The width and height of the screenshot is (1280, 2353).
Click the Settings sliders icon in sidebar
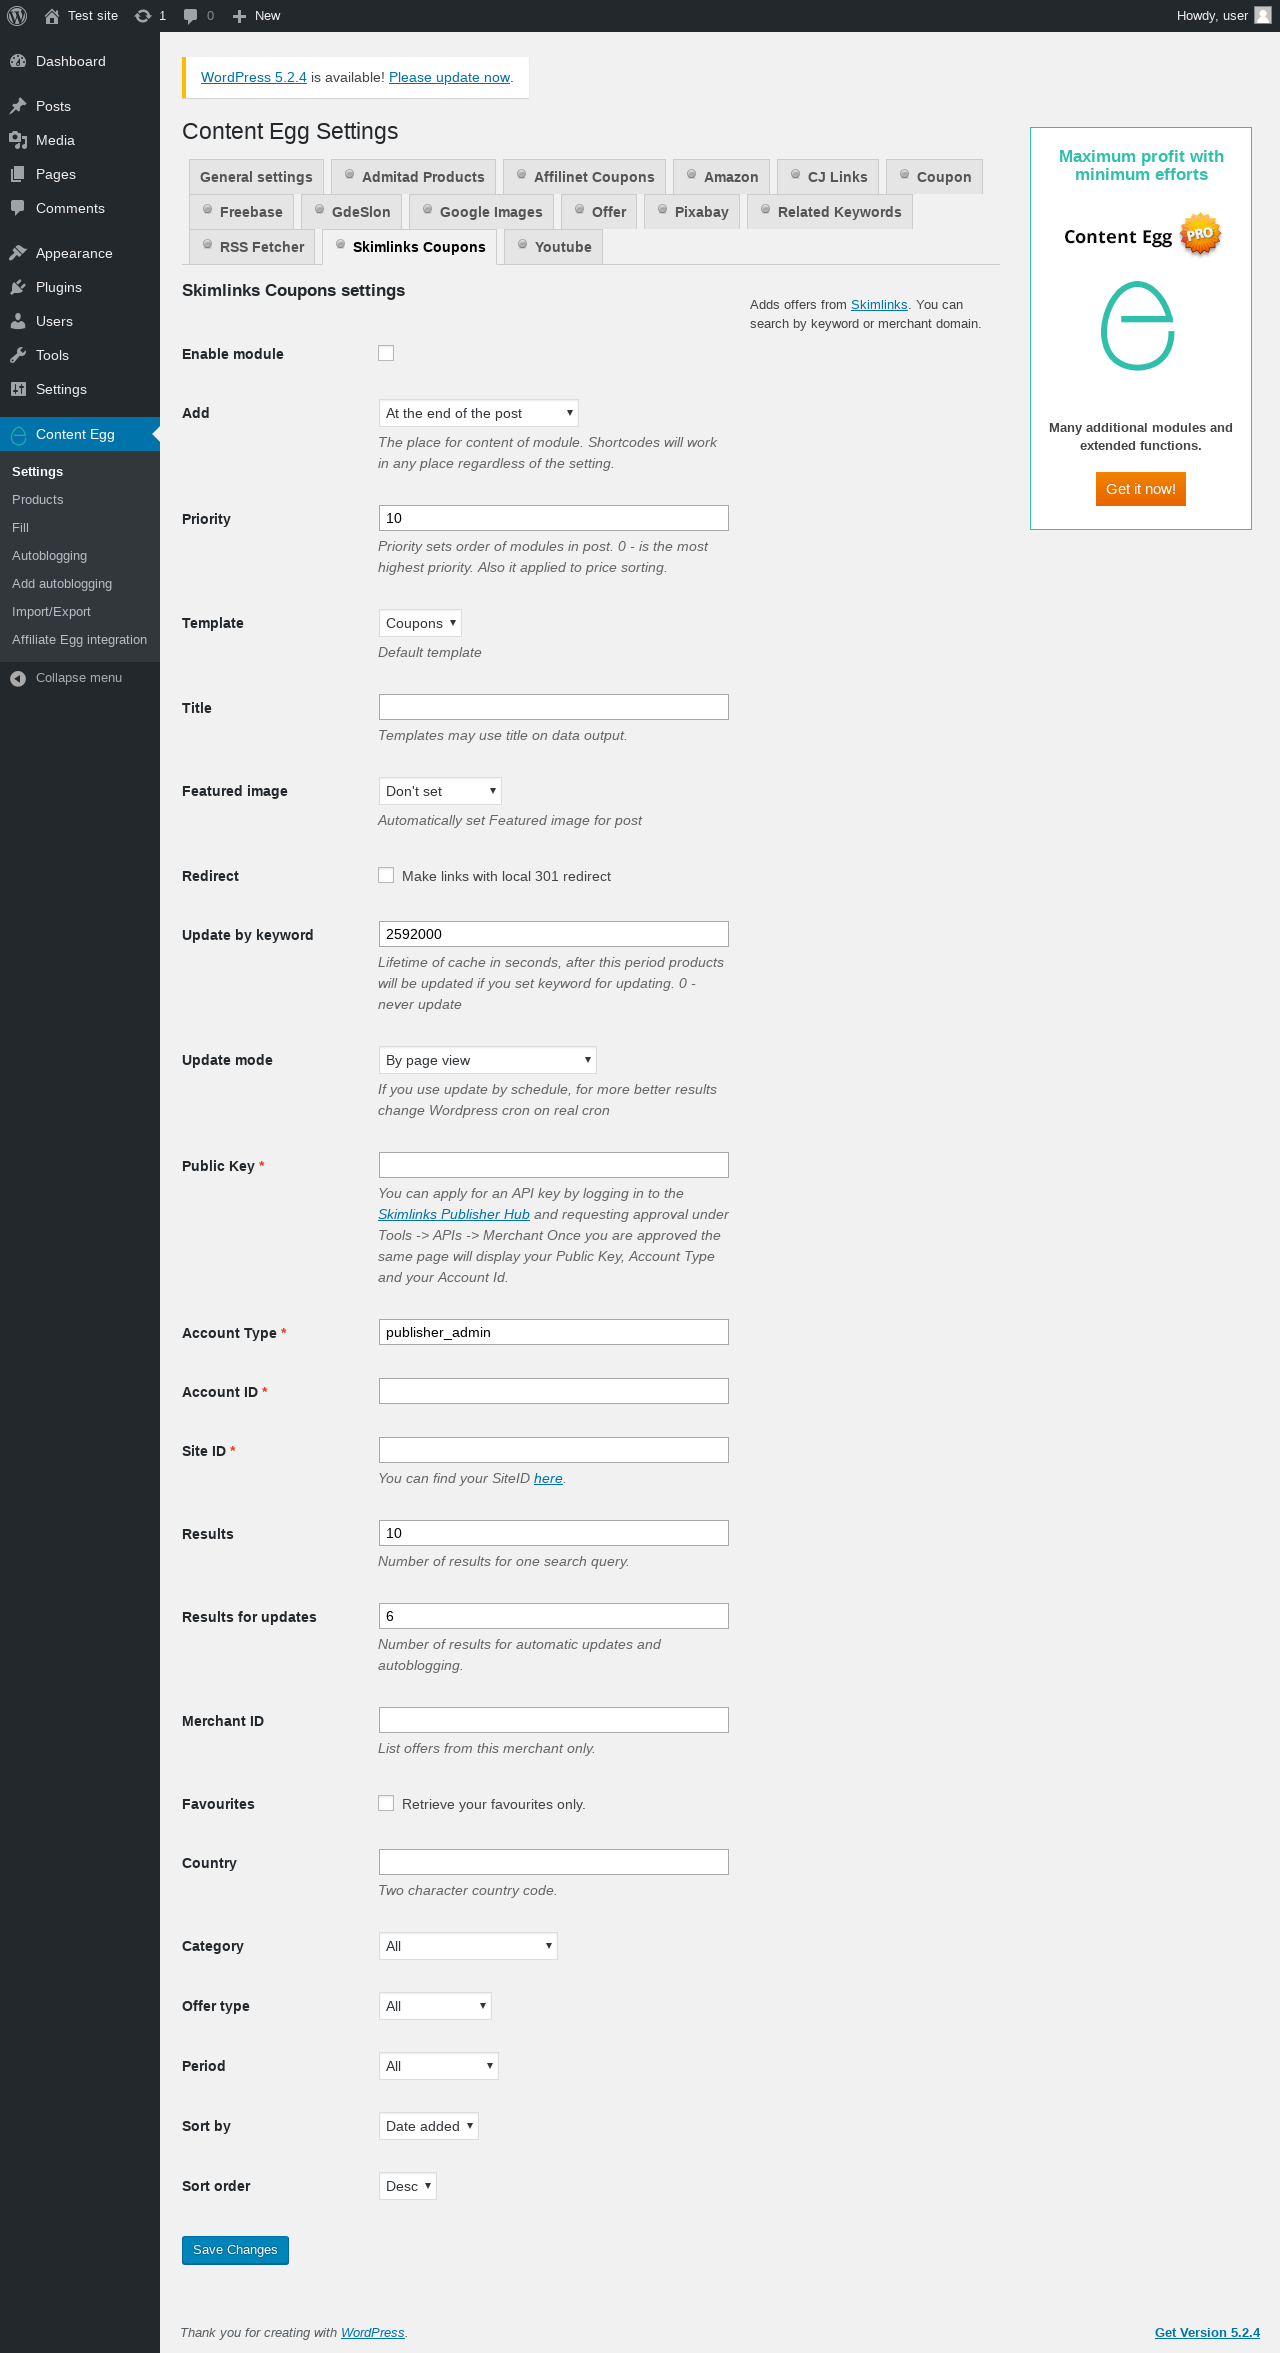click(18, 389)
